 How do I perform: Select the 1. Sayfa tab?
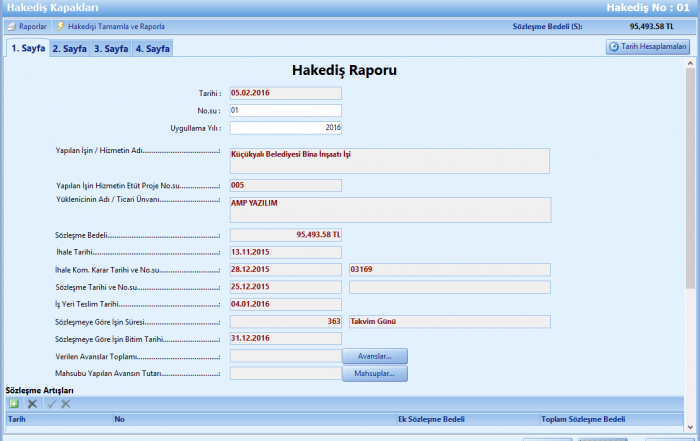point(27,48)
